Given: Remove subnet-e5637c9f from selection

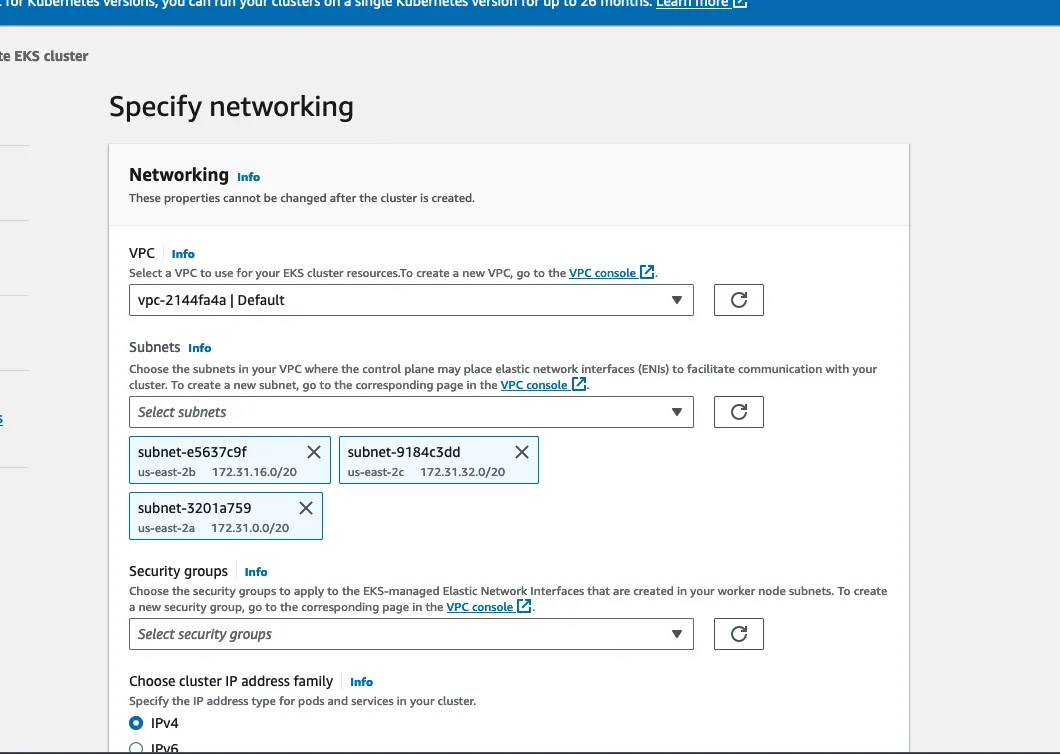Looking at the screenshot, I should pyautogui.click(x=314, y=452).
